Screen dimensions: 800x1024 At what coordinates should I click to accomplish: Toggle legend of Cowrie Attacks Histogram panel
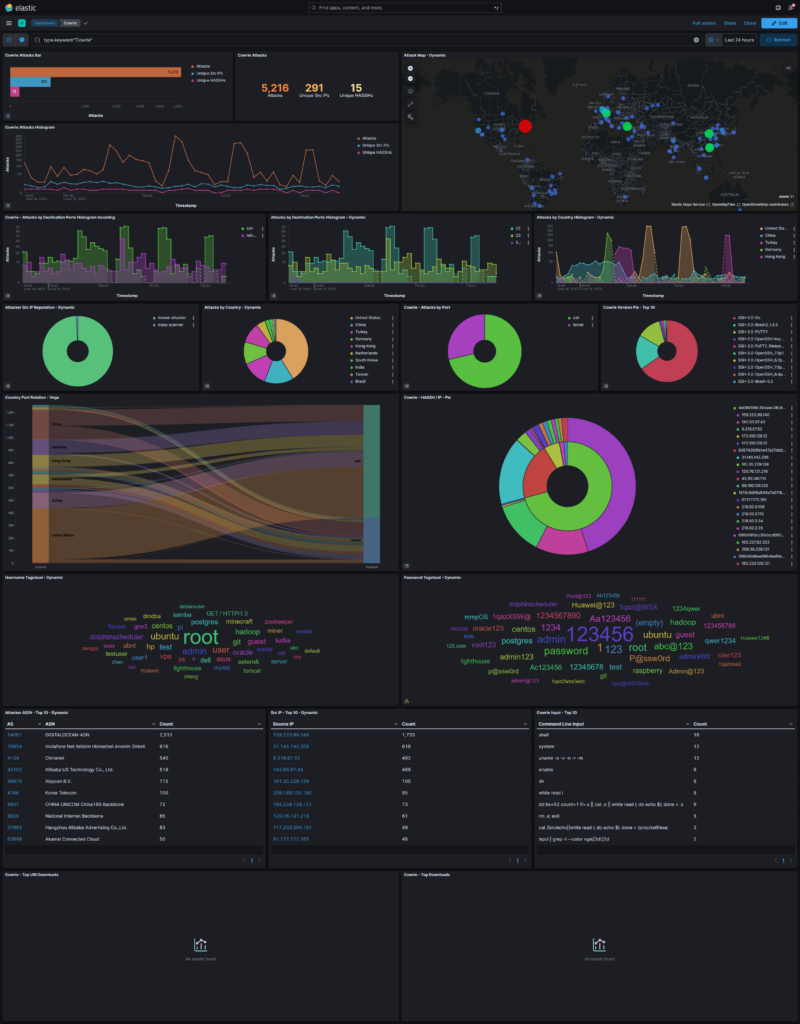[x=8, y=206]
